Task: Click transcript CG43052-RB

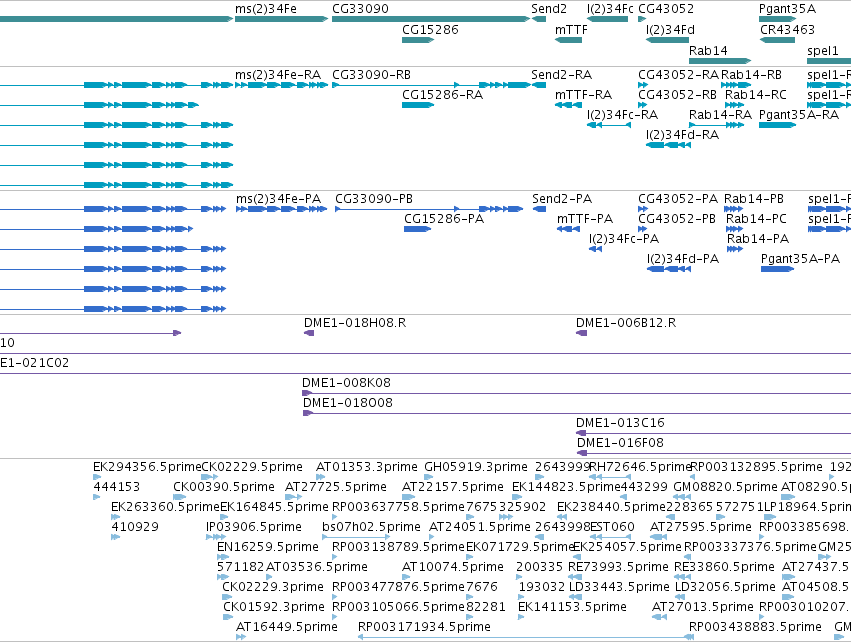Action: point(677,95)
